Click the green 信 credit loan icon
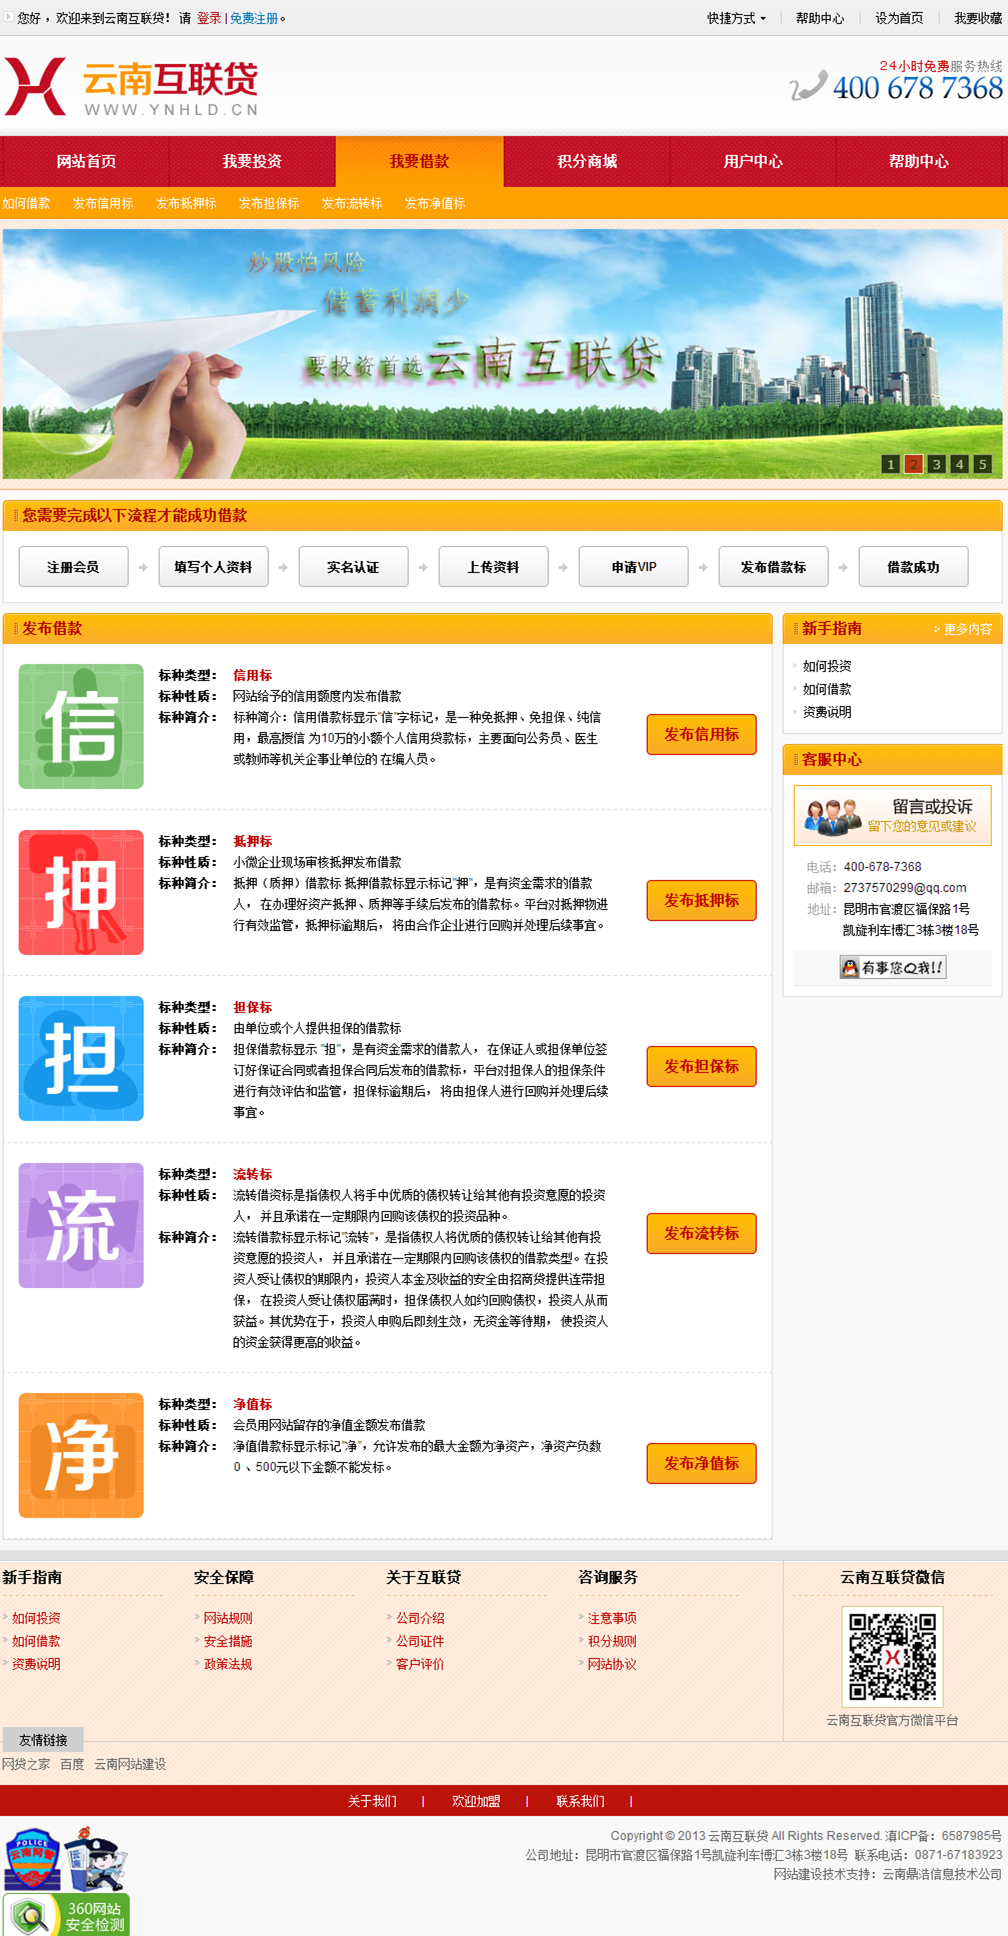Screen dimensions: 1008x1936 81,726
